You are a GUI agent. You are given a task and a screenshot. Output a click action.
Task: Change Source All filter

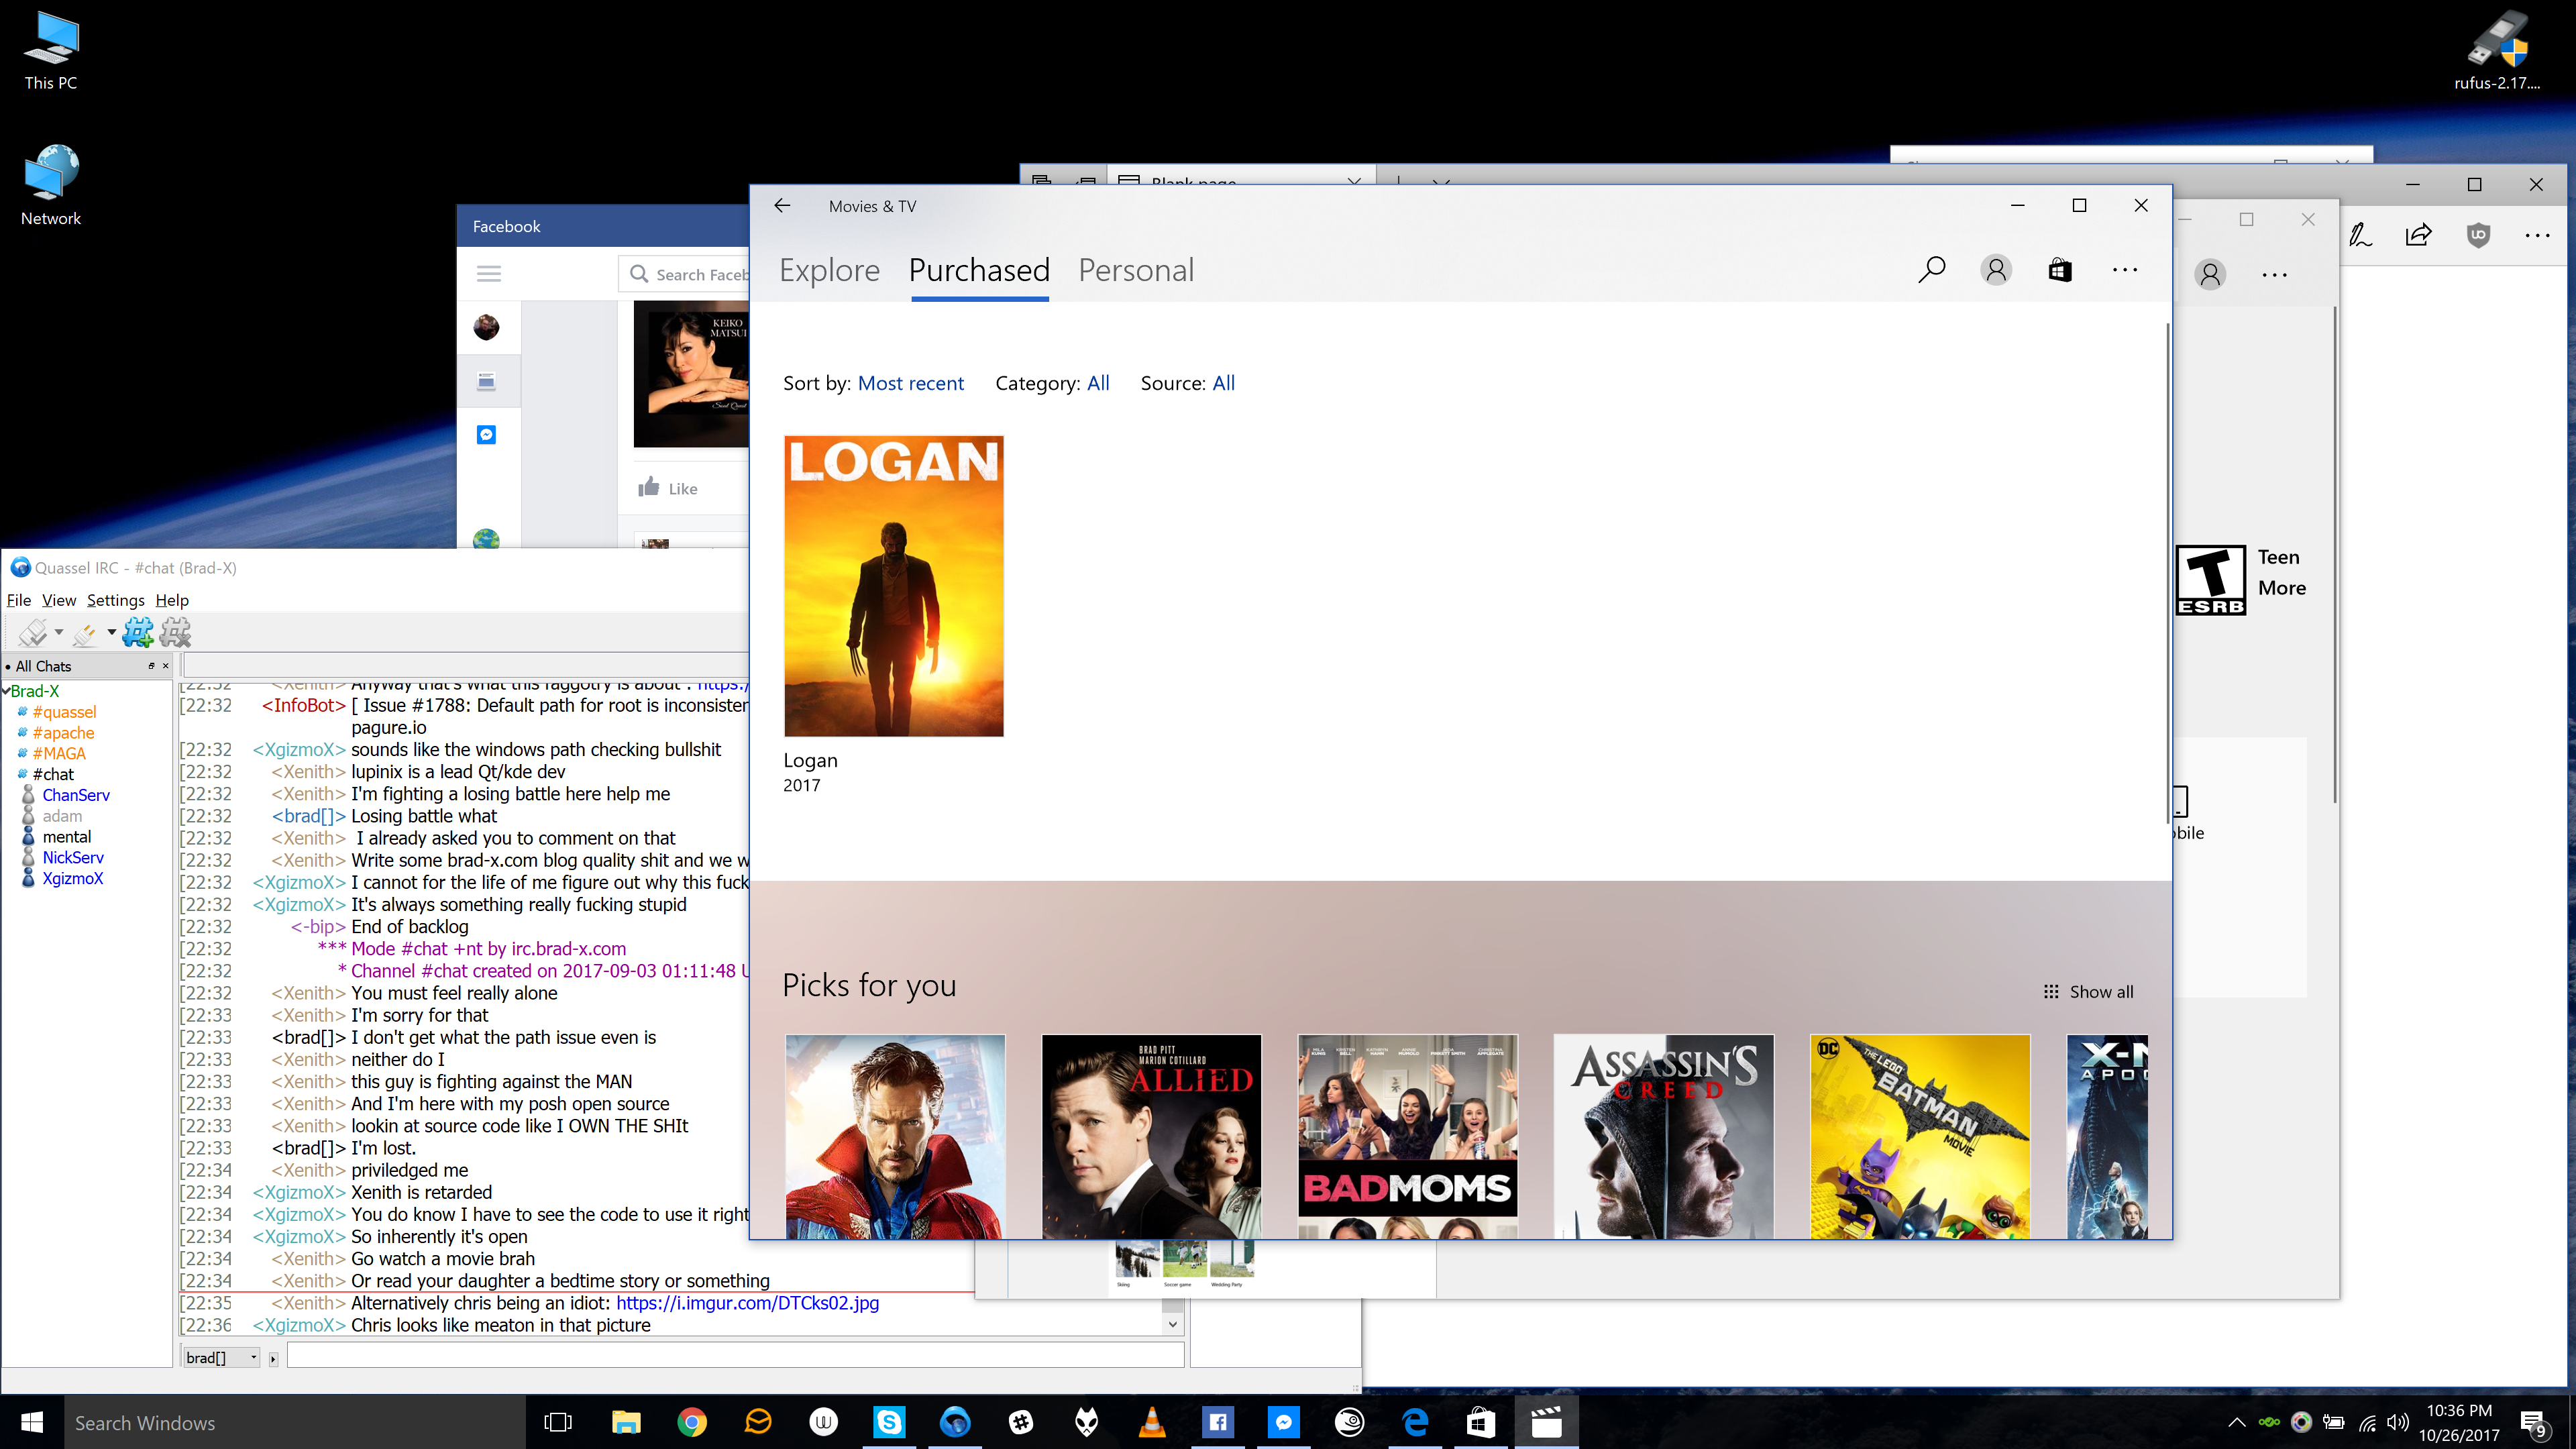tap(1223, 383)
